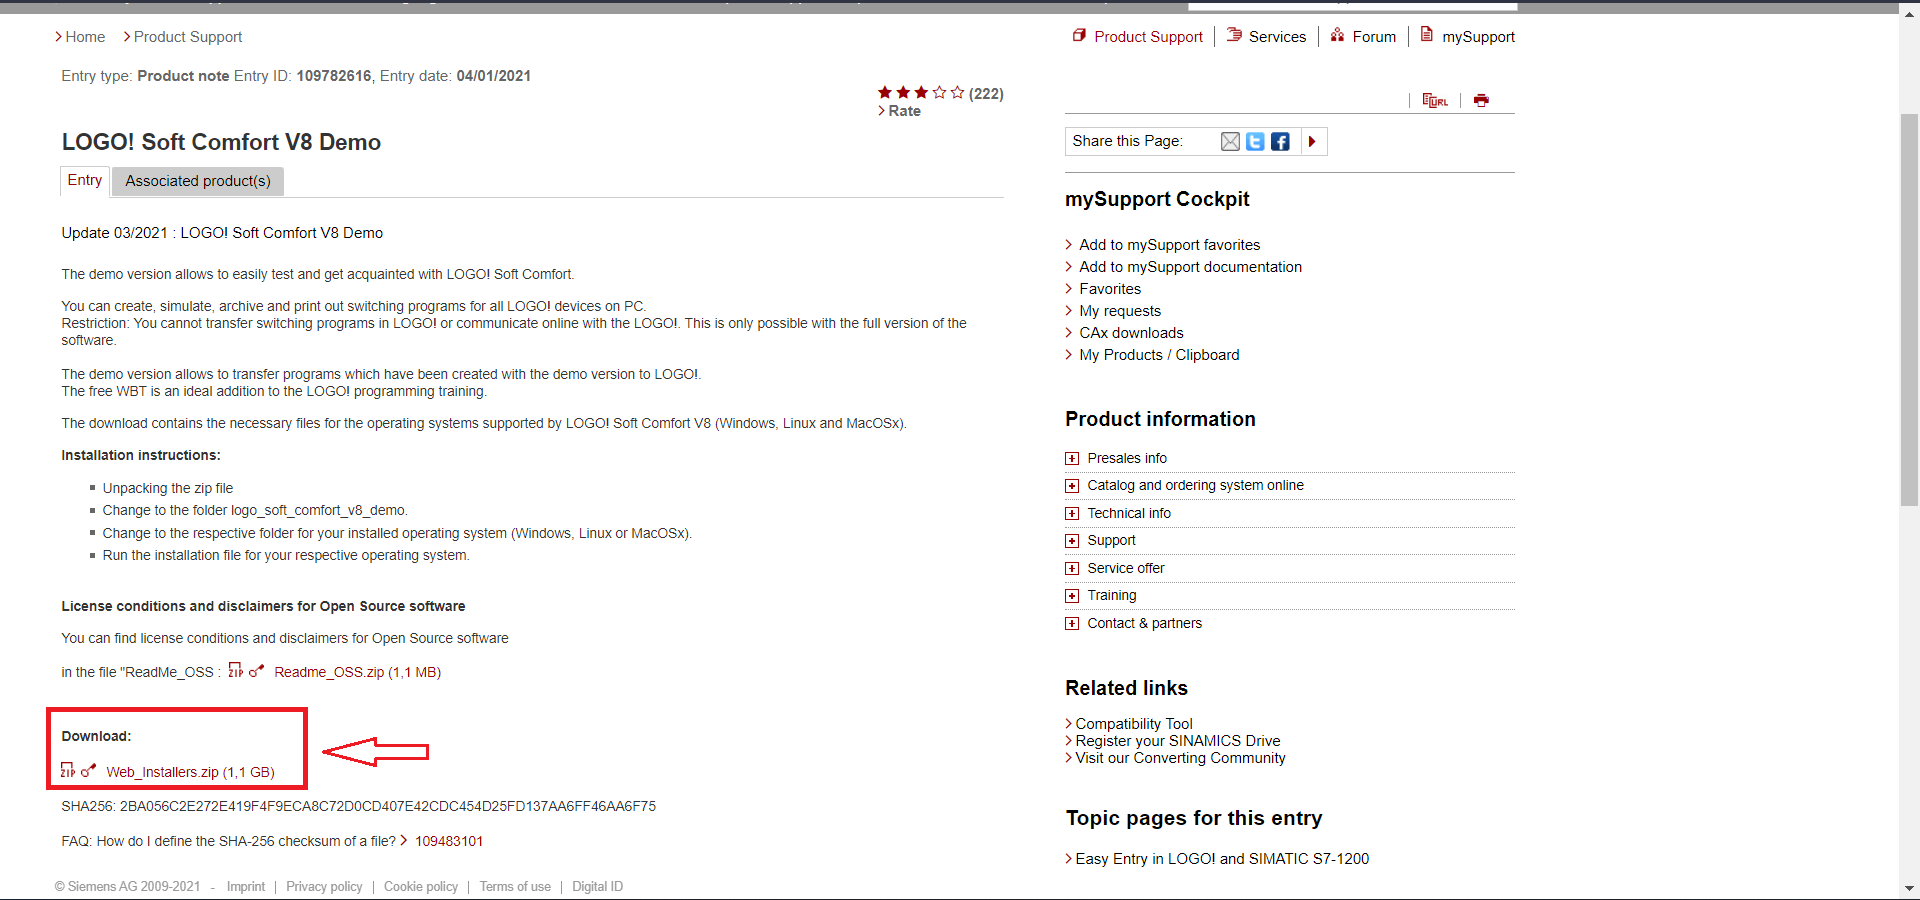Expand the Technical info section

click(1072, 514)
